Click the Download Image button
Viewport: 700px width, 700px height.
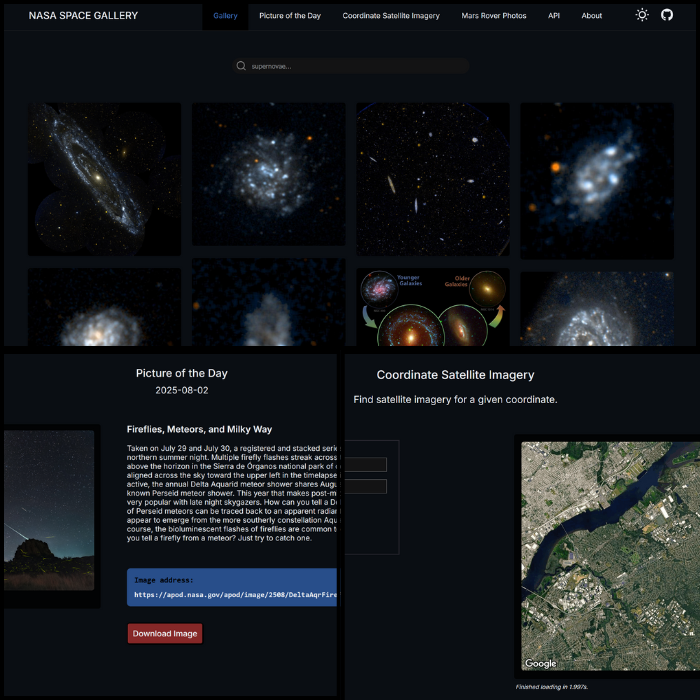pyautogui.click(x=165, y=633)
